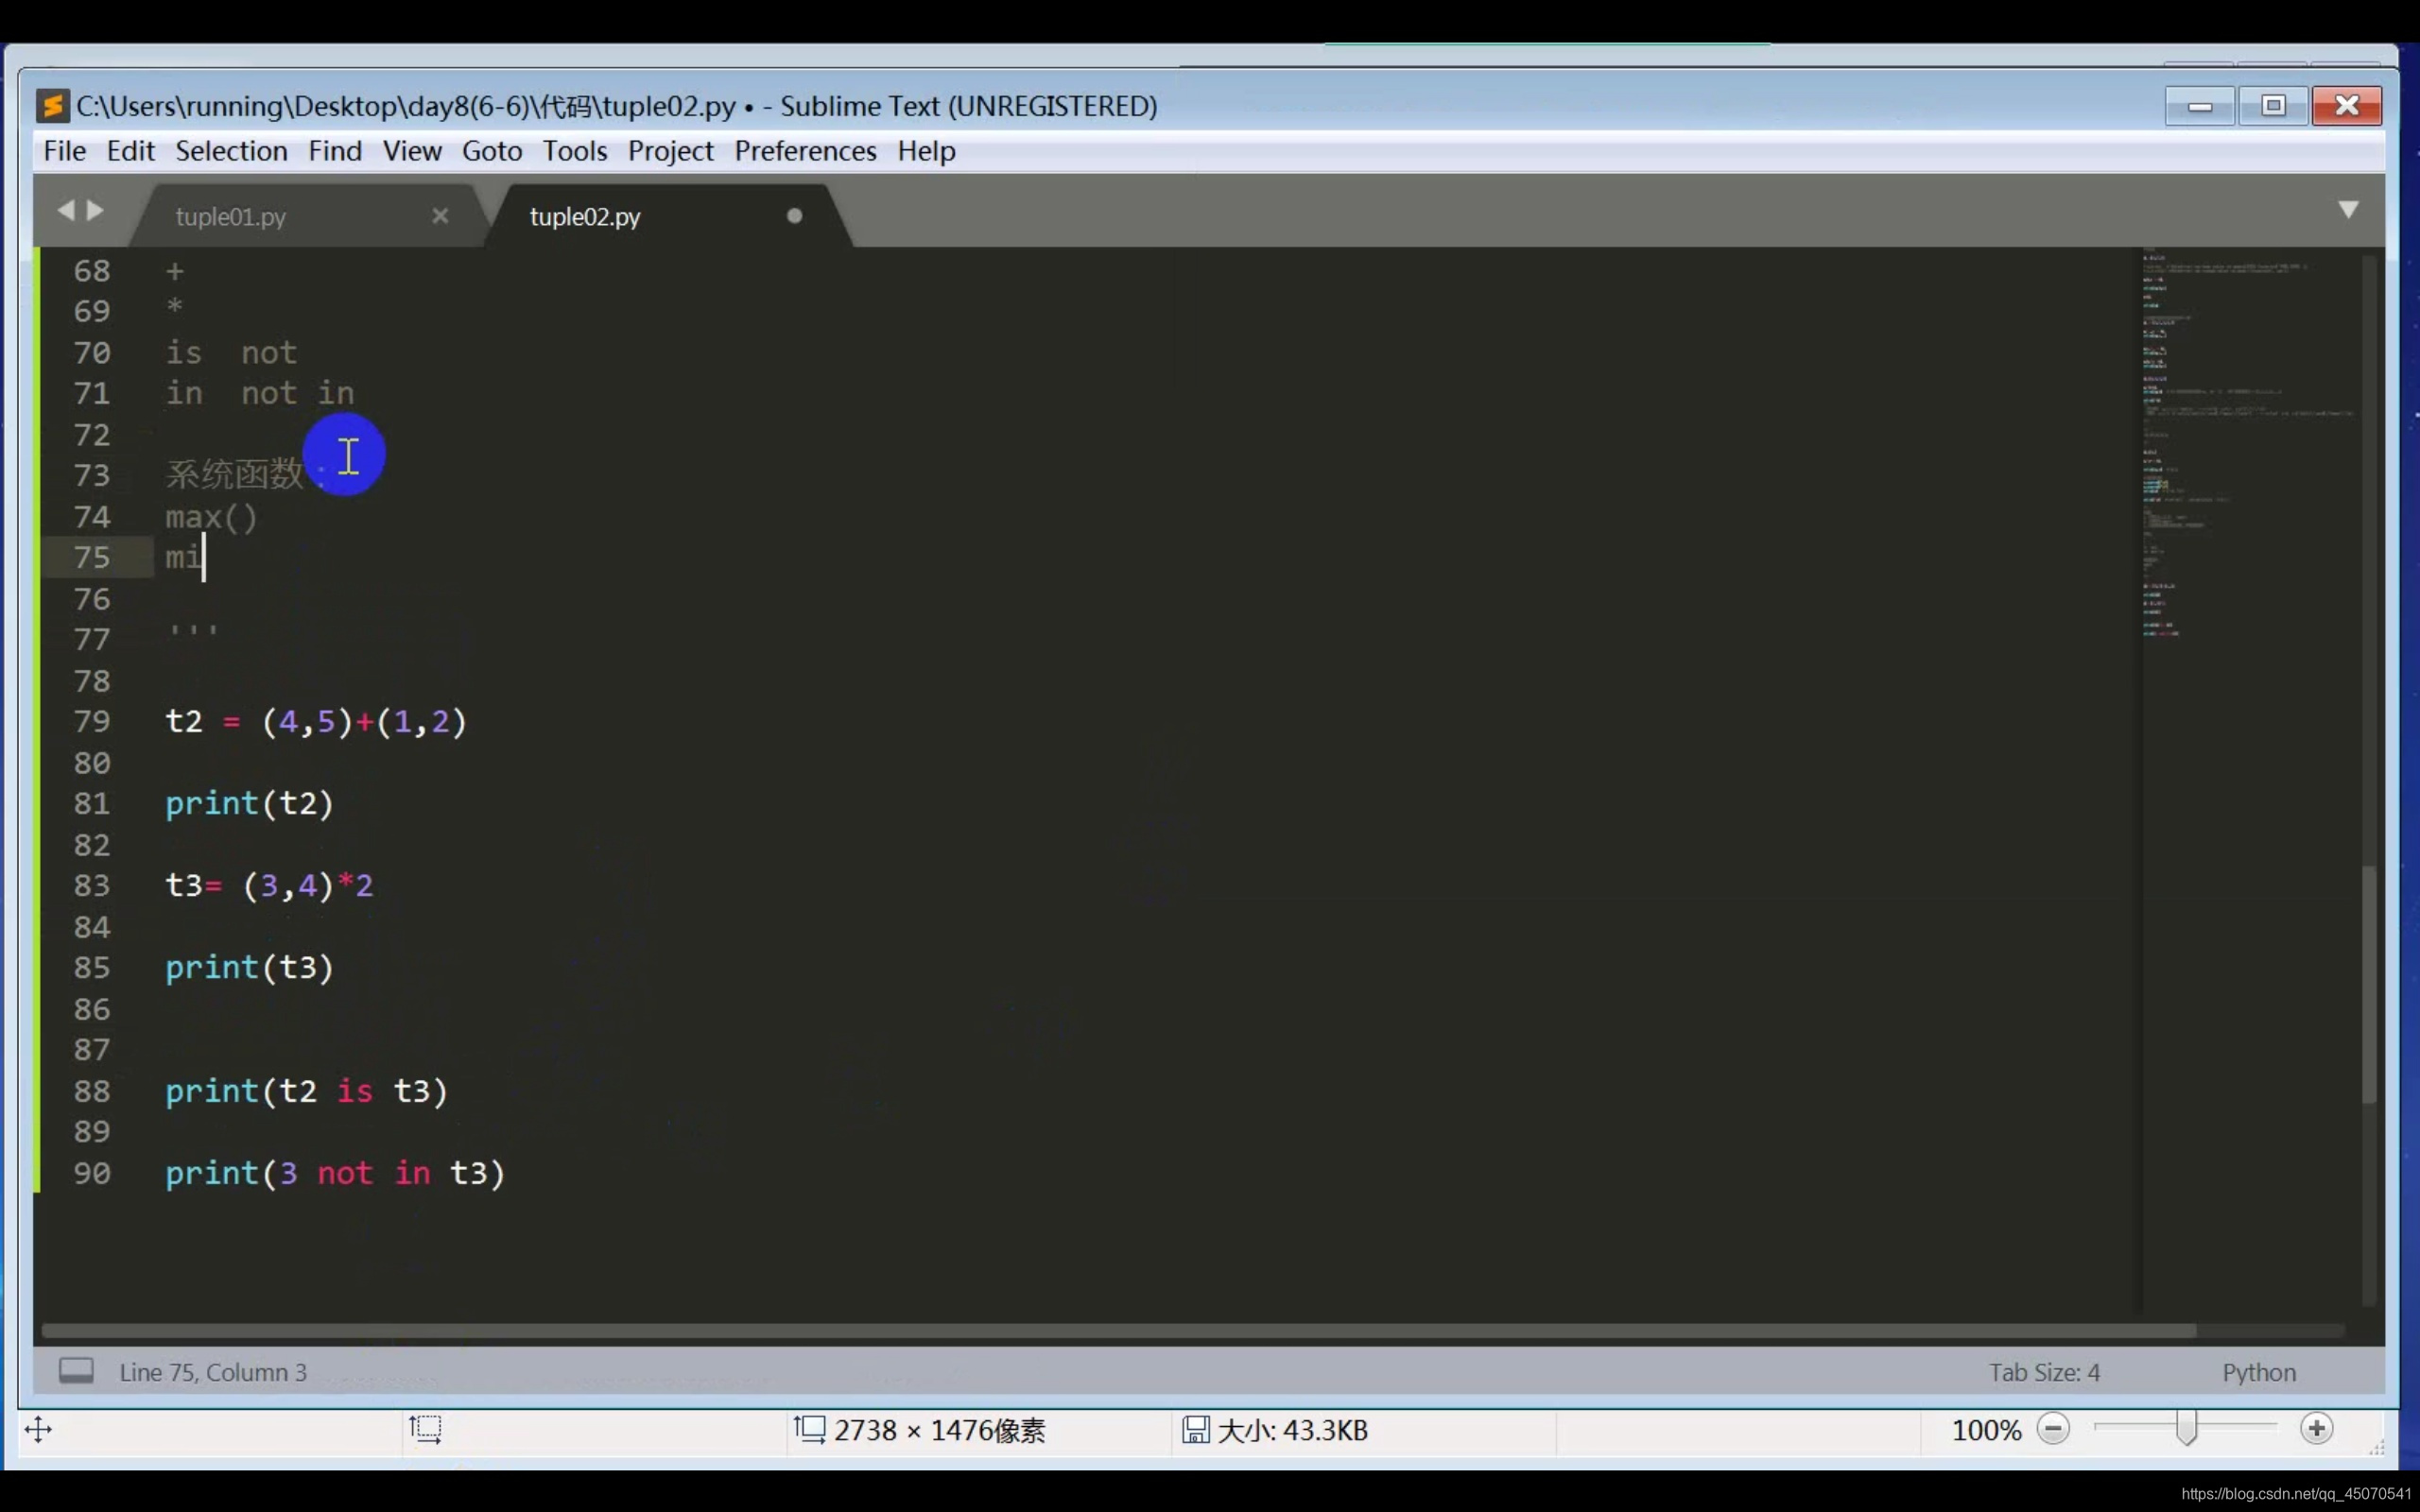This screenshot has width=2420, height=1512.
Task: Open Python syntax selector
Action: click(2258, 1372)
